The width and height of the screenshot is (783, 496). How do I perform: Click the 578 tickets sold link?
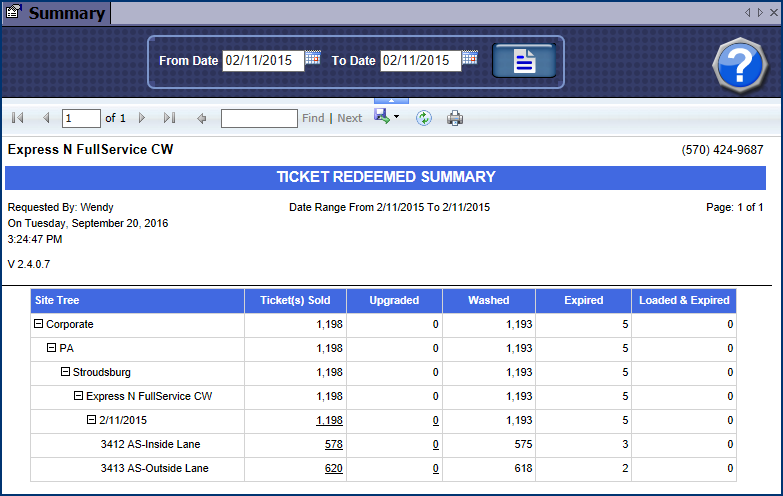click(x=334, y=444)
